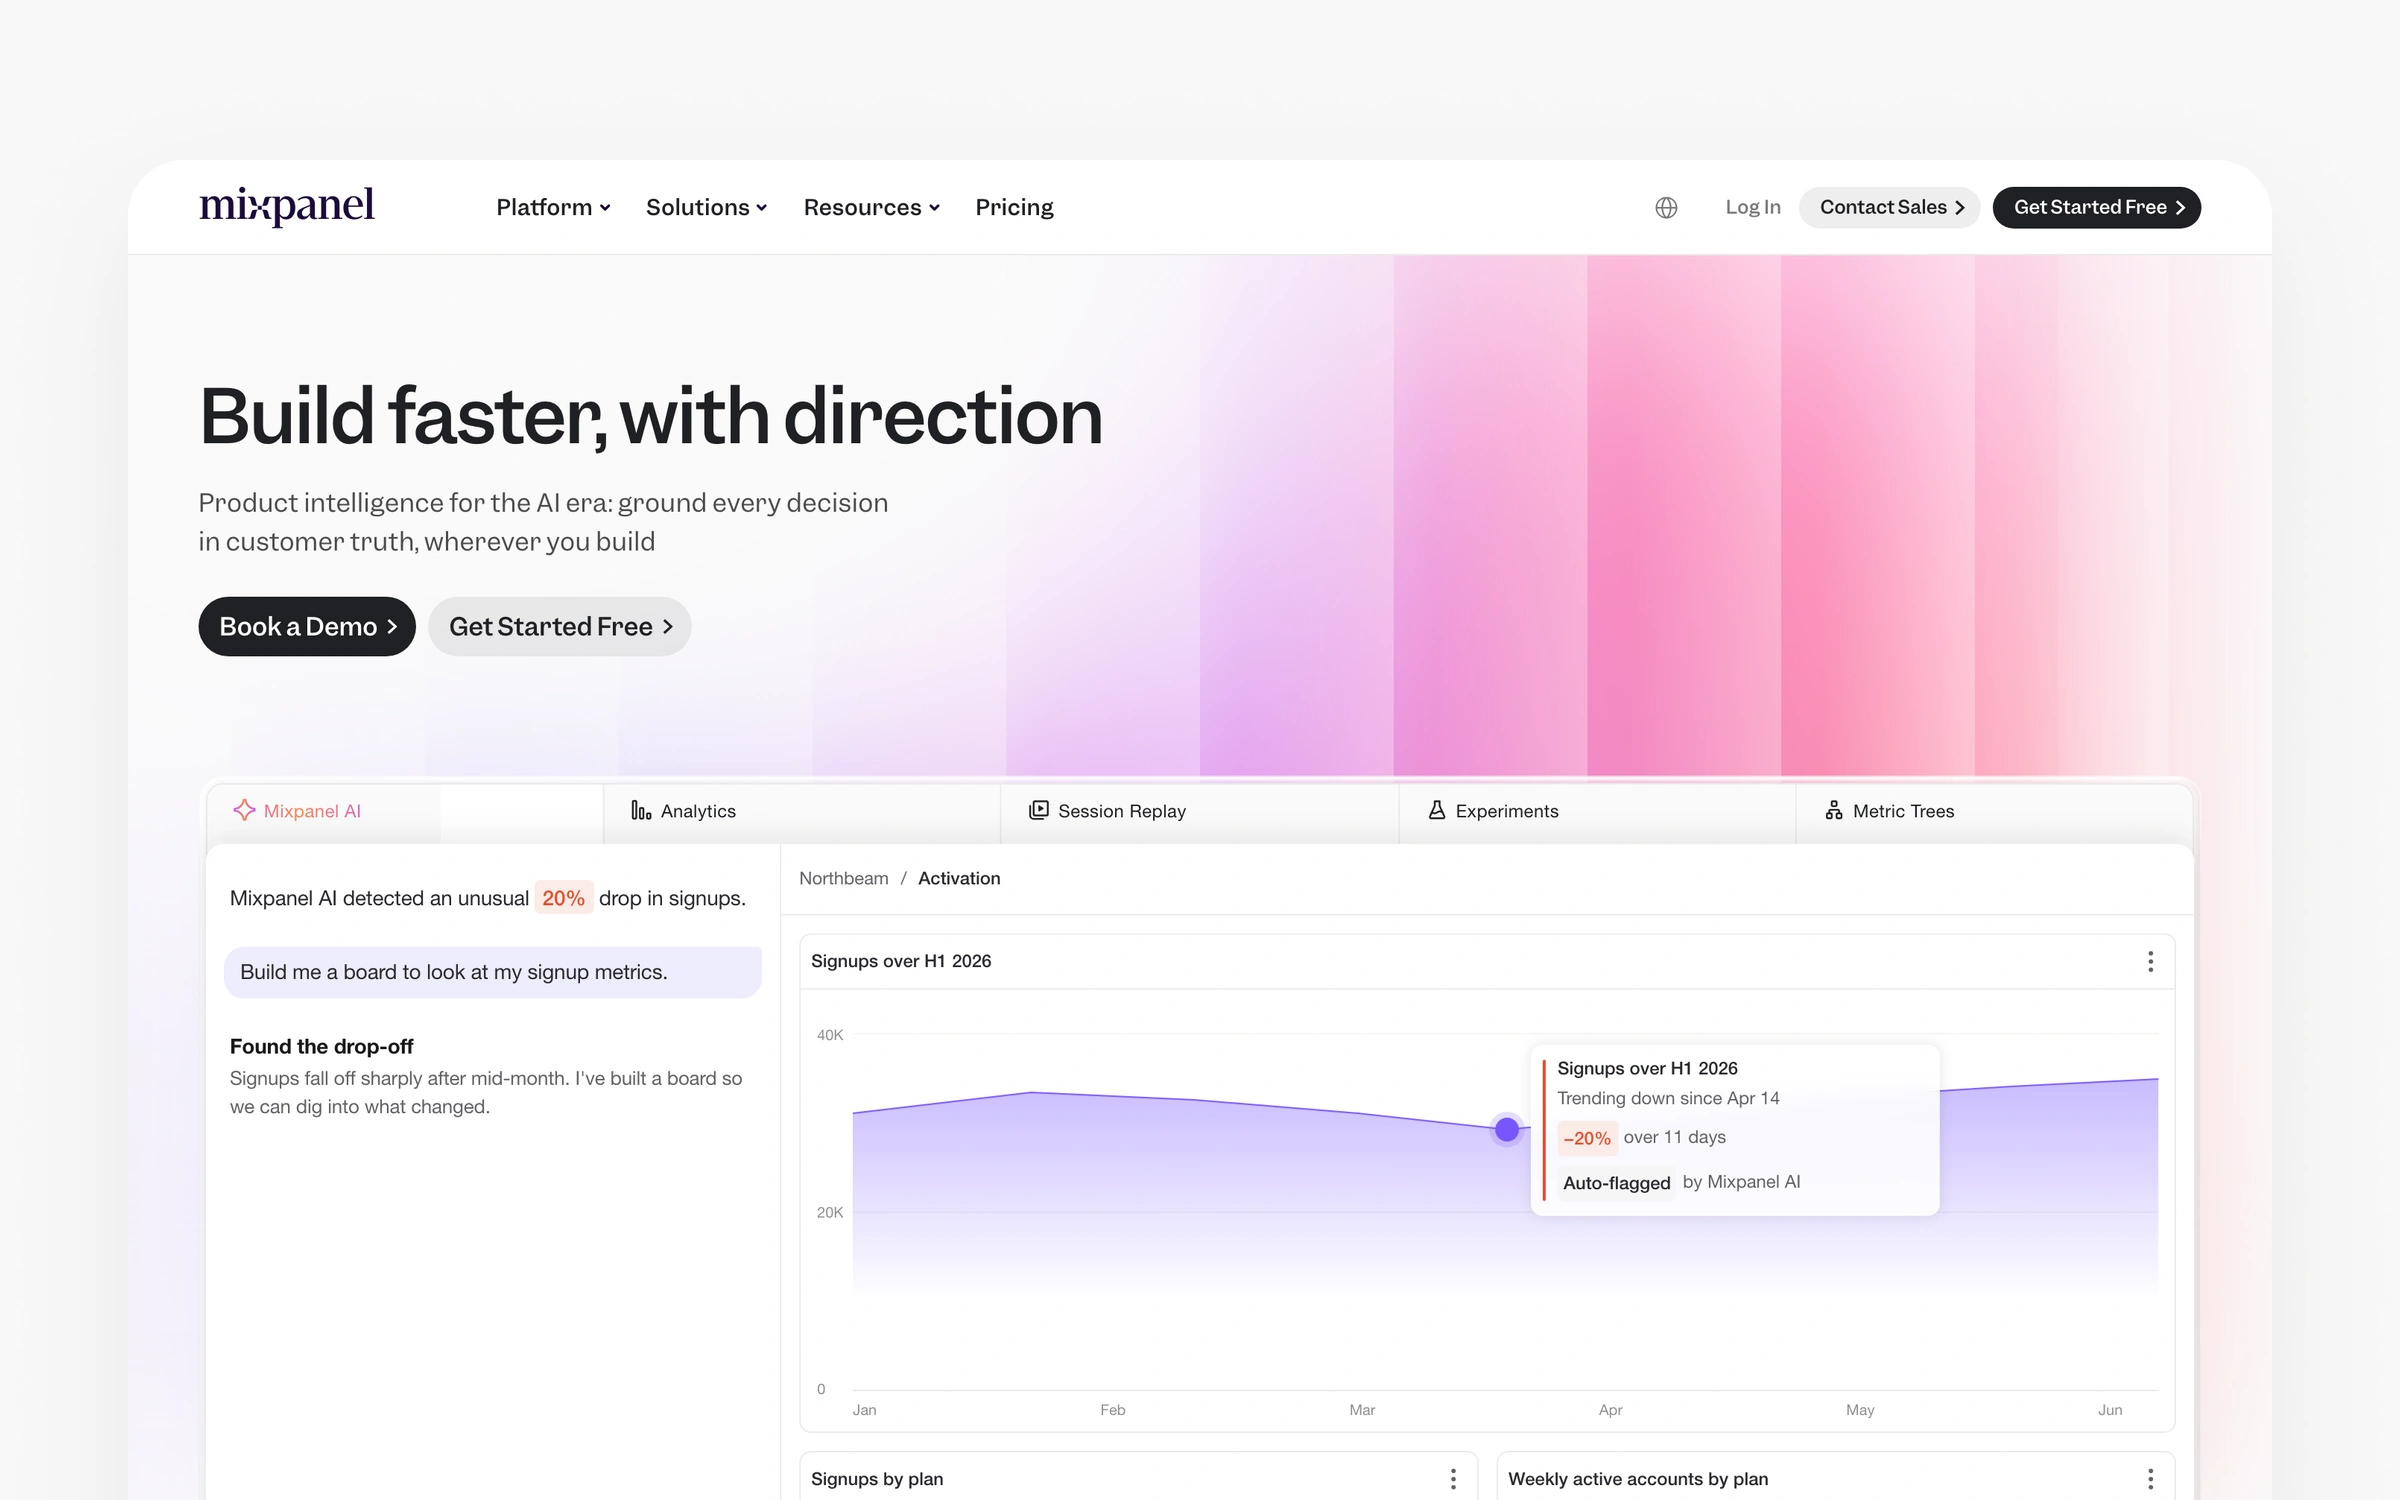
Task: Click the Mixpanel logo
Action: point(287,206)
